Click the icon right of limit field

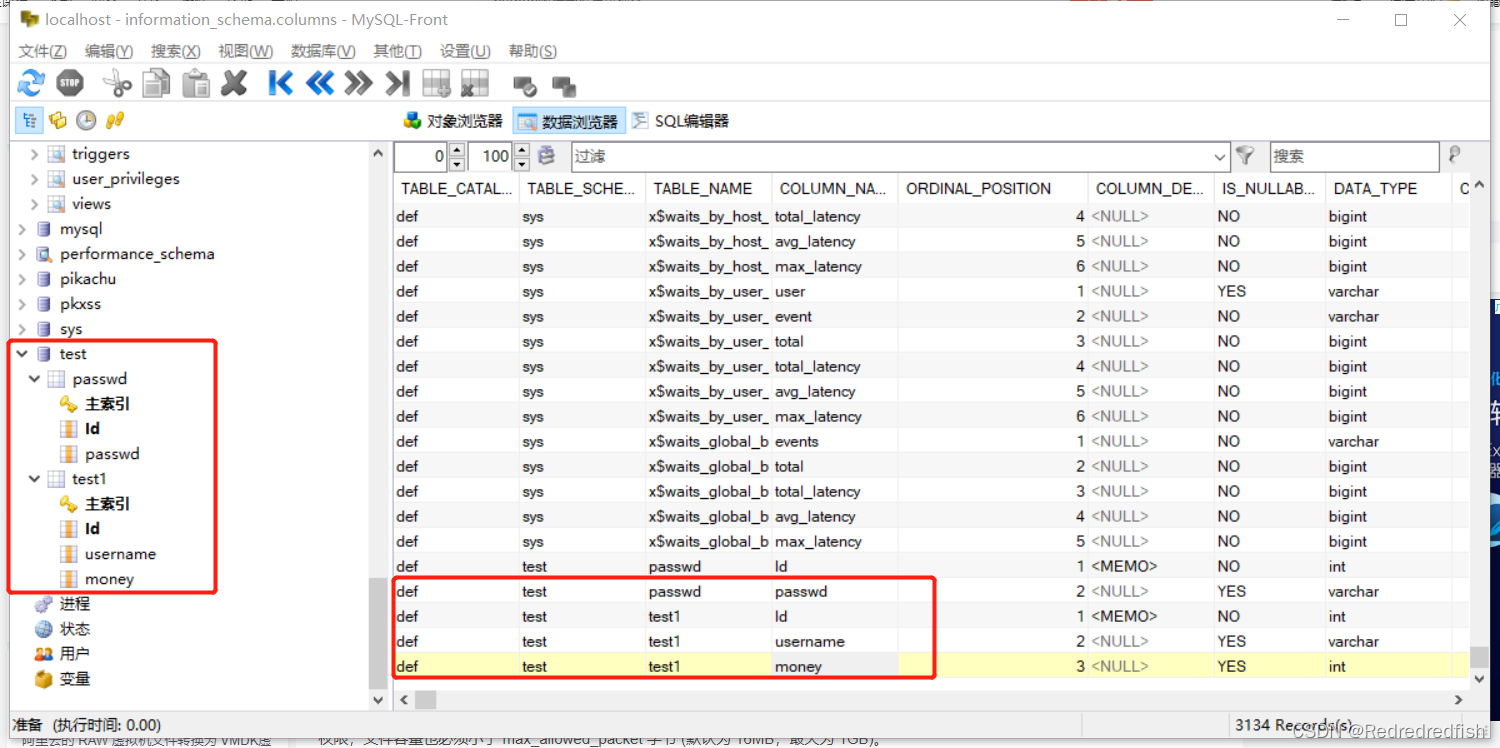[546, 156]
